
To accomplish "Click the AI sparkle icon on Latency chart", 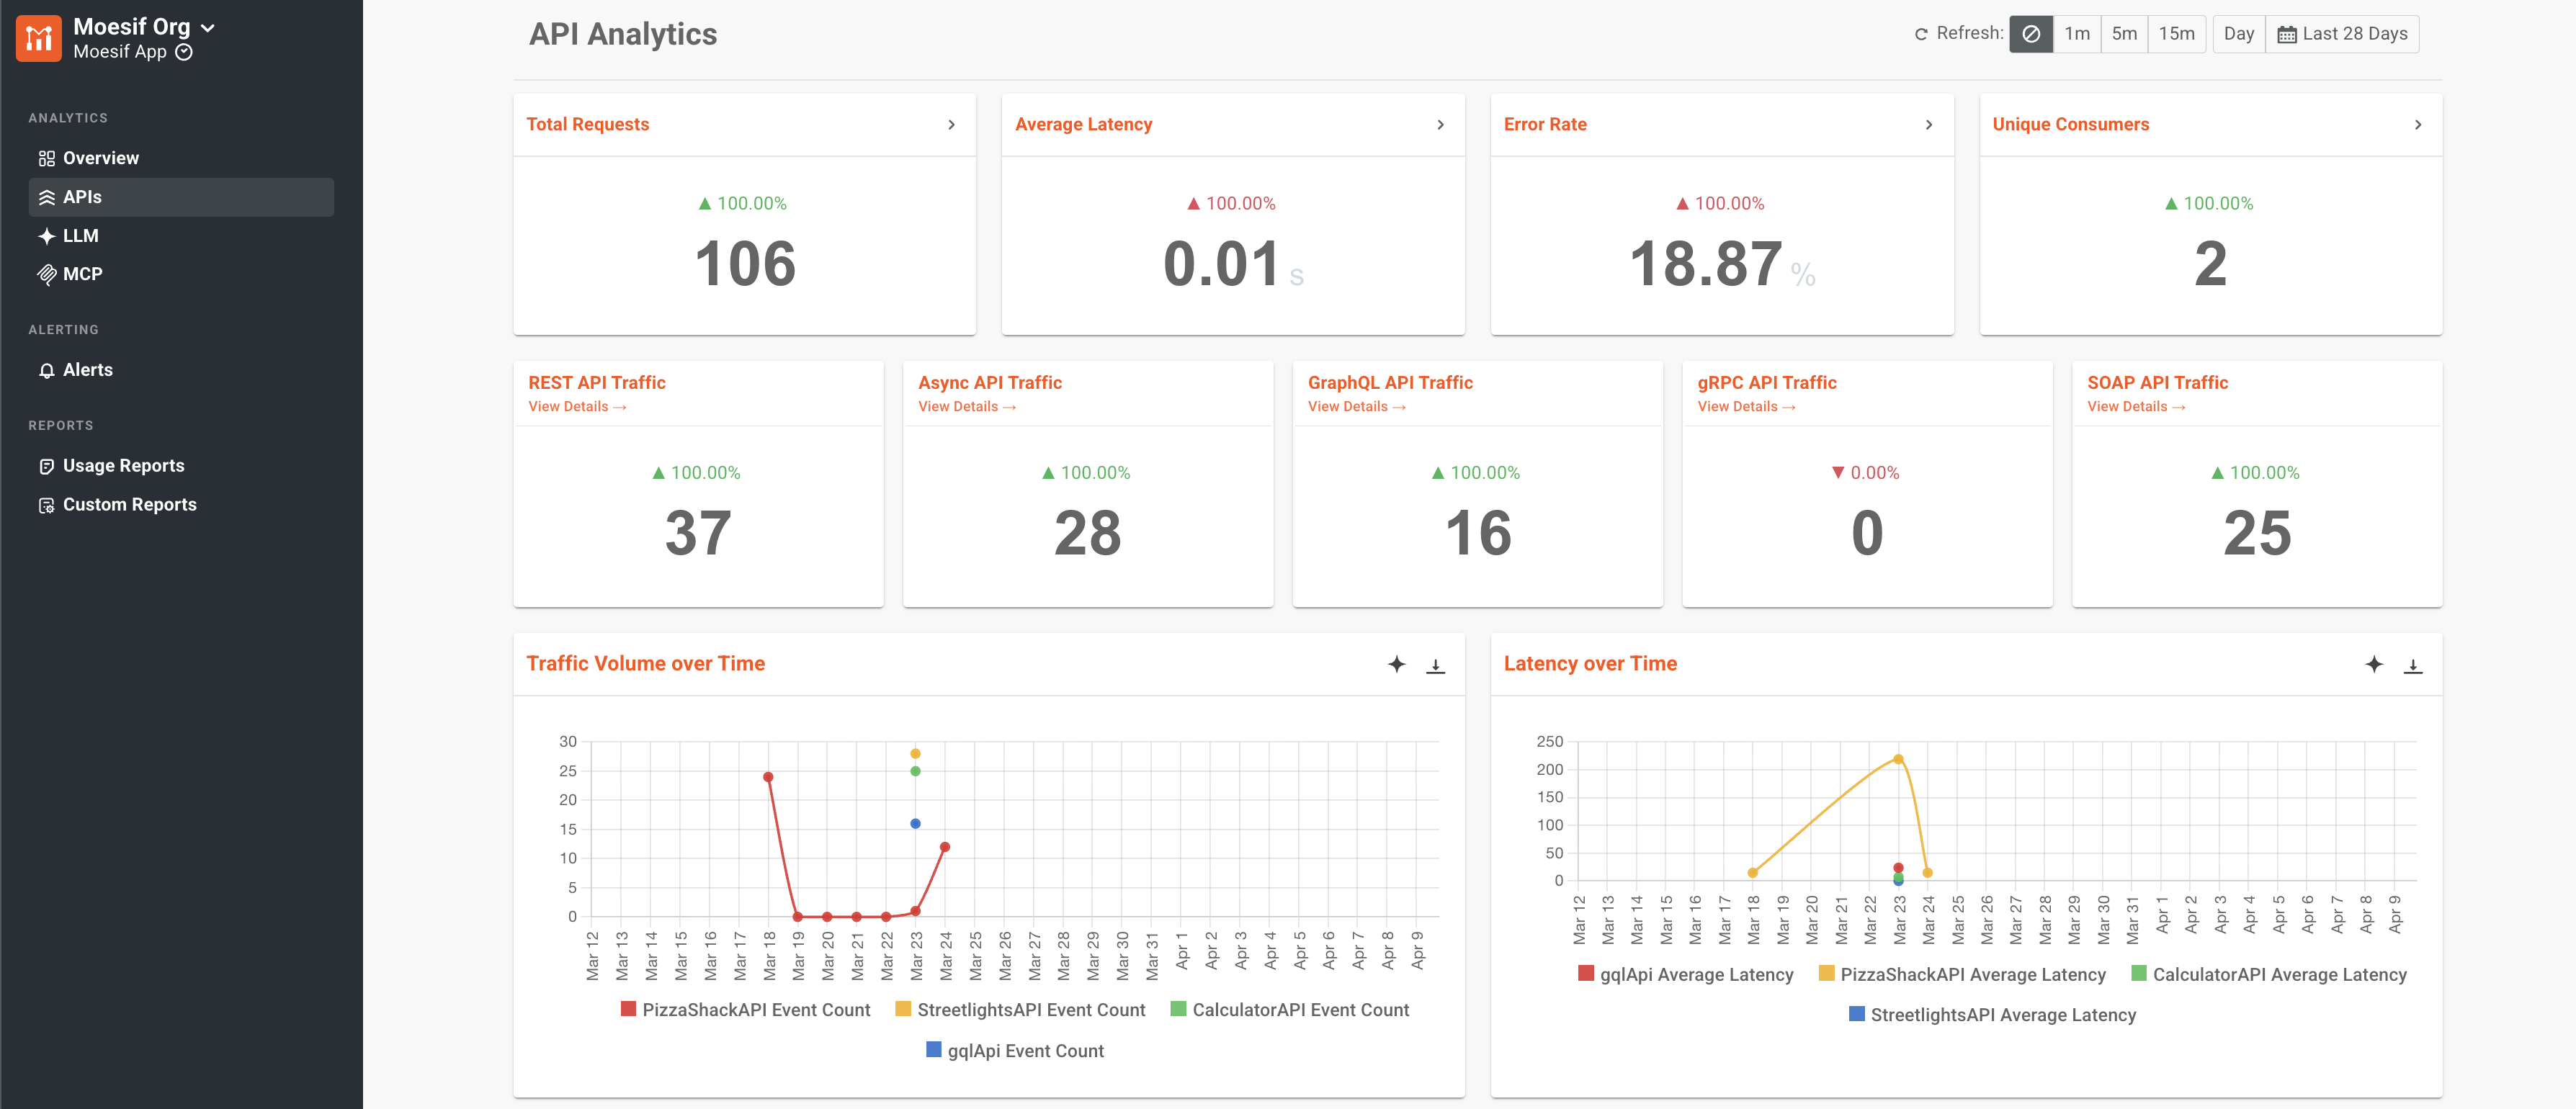I will pyautogui.click(x=2374, y=664).
